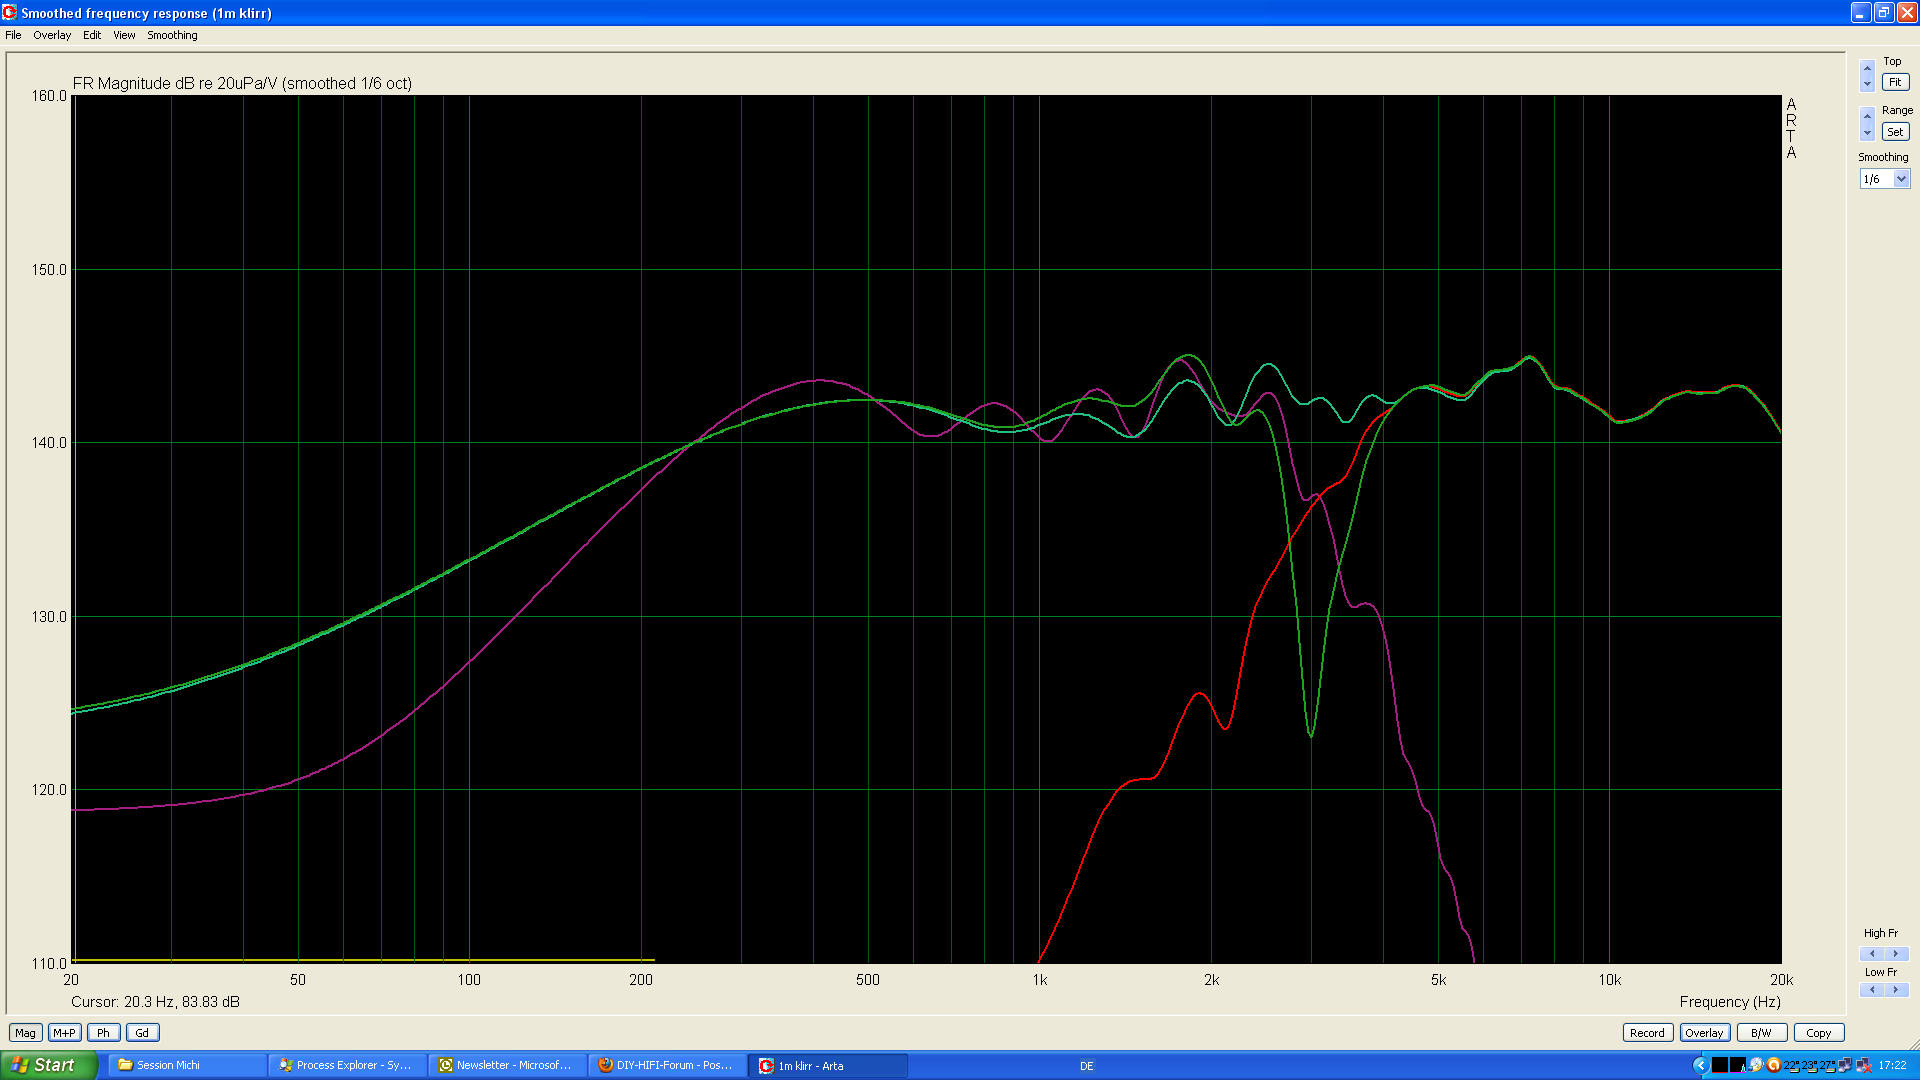Open the Overlay menu

(52, 35)
